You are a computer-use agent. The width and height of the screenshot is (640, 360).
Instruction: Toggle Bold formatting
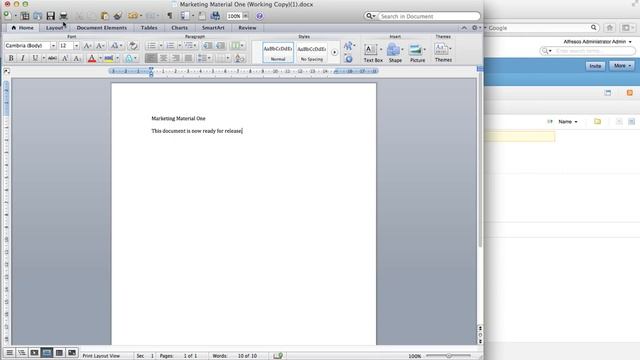click(x=11, y=58)
